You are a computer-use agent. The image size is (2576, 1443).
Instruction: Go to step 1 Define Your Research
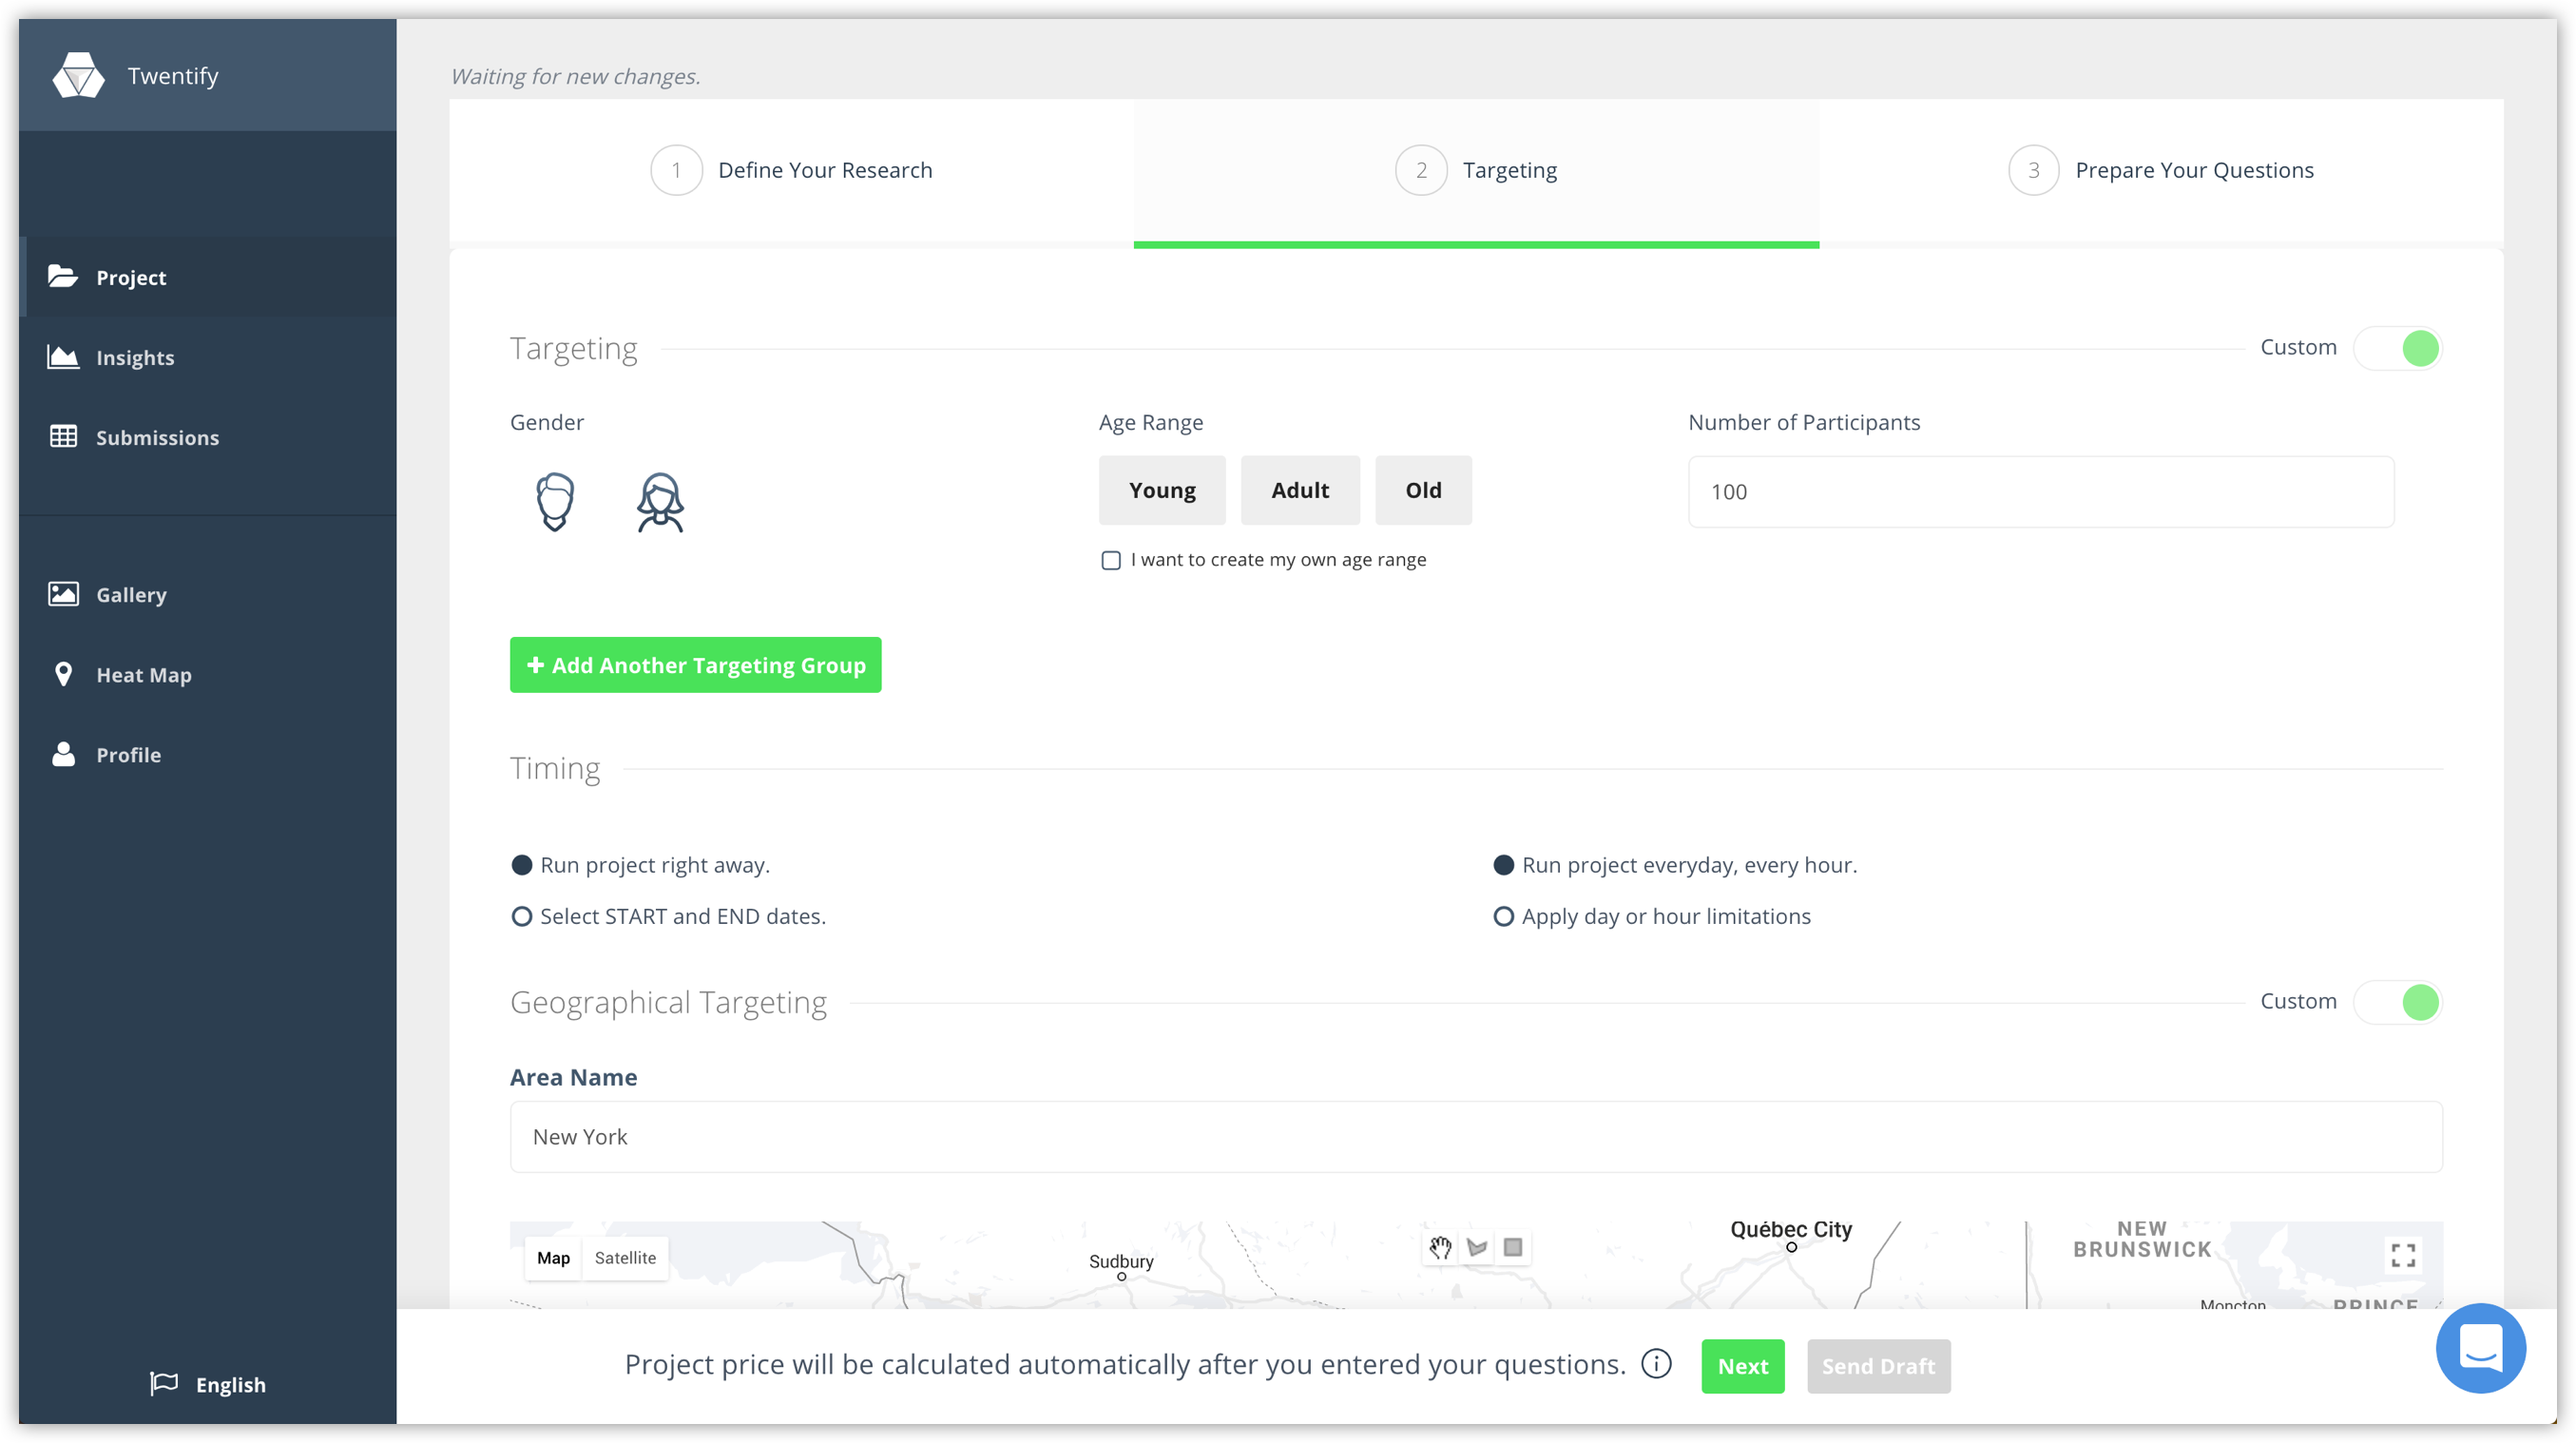[x=791, y=170]
